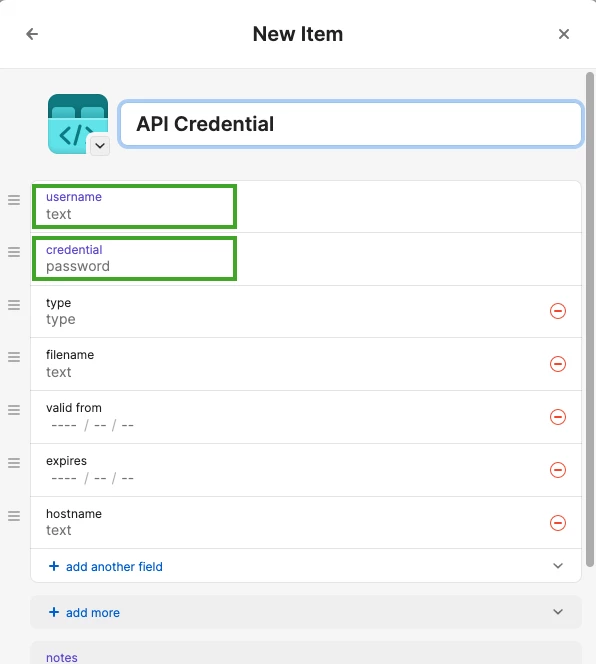
Task: Delete the hostname field
Action: (557, 523)
